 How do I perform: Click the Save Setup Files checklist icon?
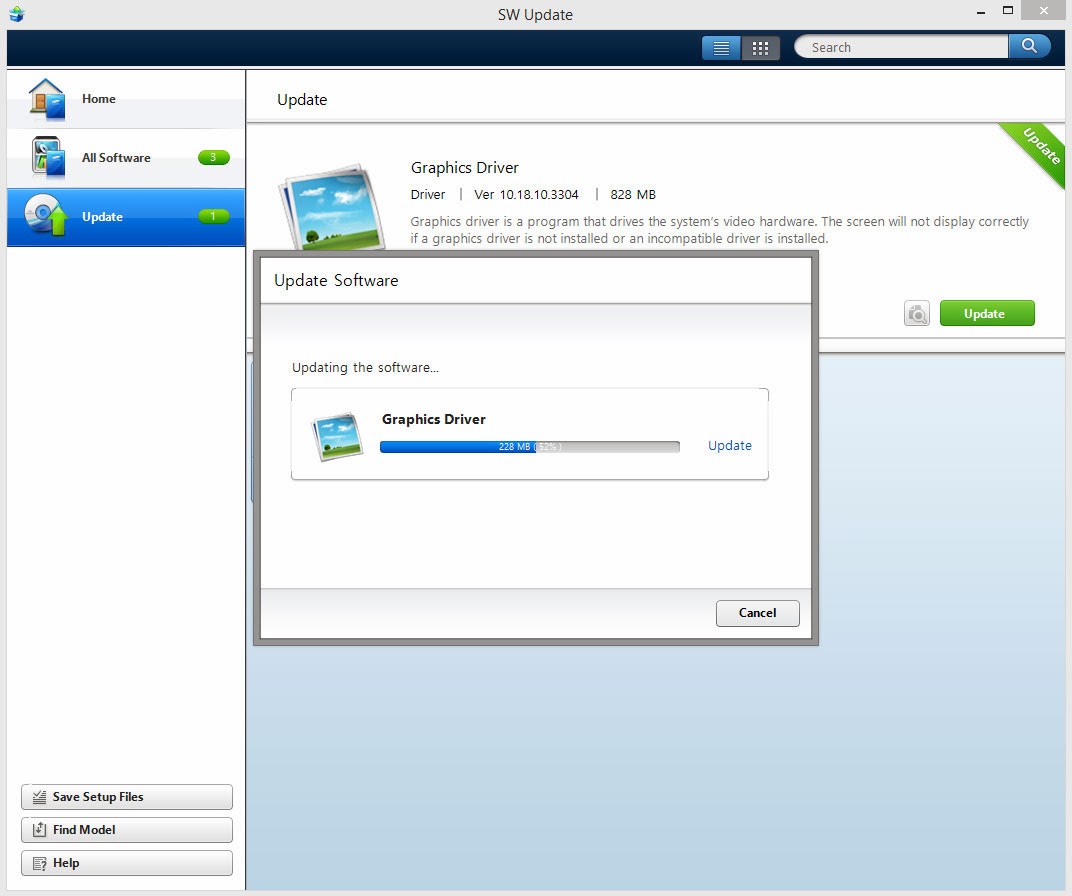click(x=40, y=797)
